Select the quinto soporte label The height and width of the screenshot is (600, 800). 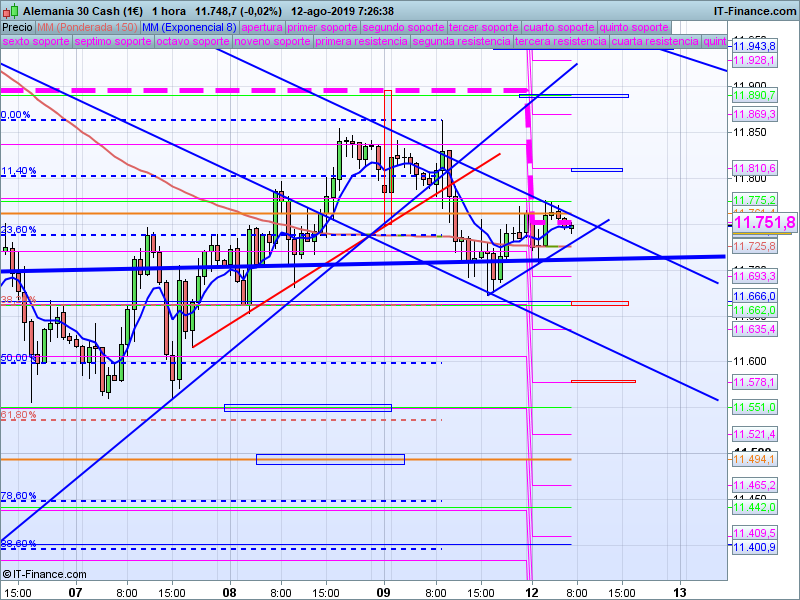[x=634, y=27]
